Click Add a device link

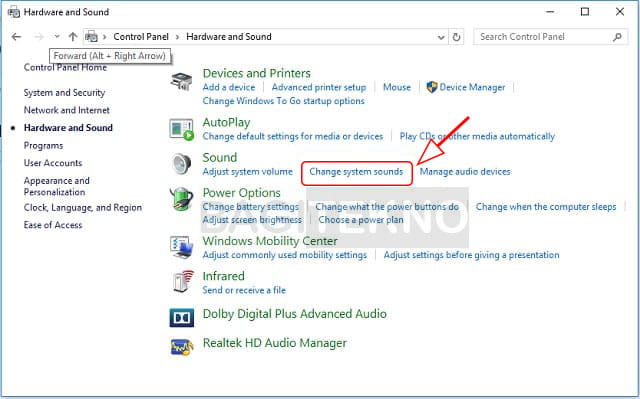(229, 87)
